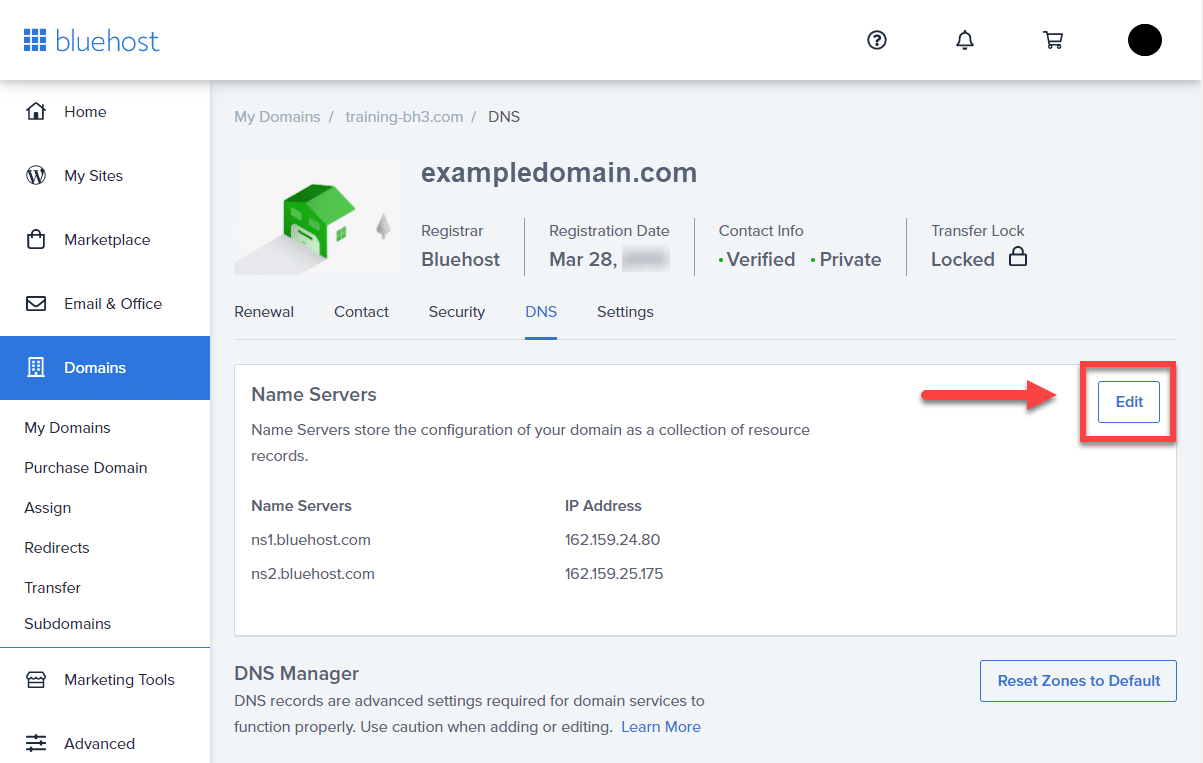Open the user profile avatar
This screenshot has width=1203, height=763.
pos(1144,40)
